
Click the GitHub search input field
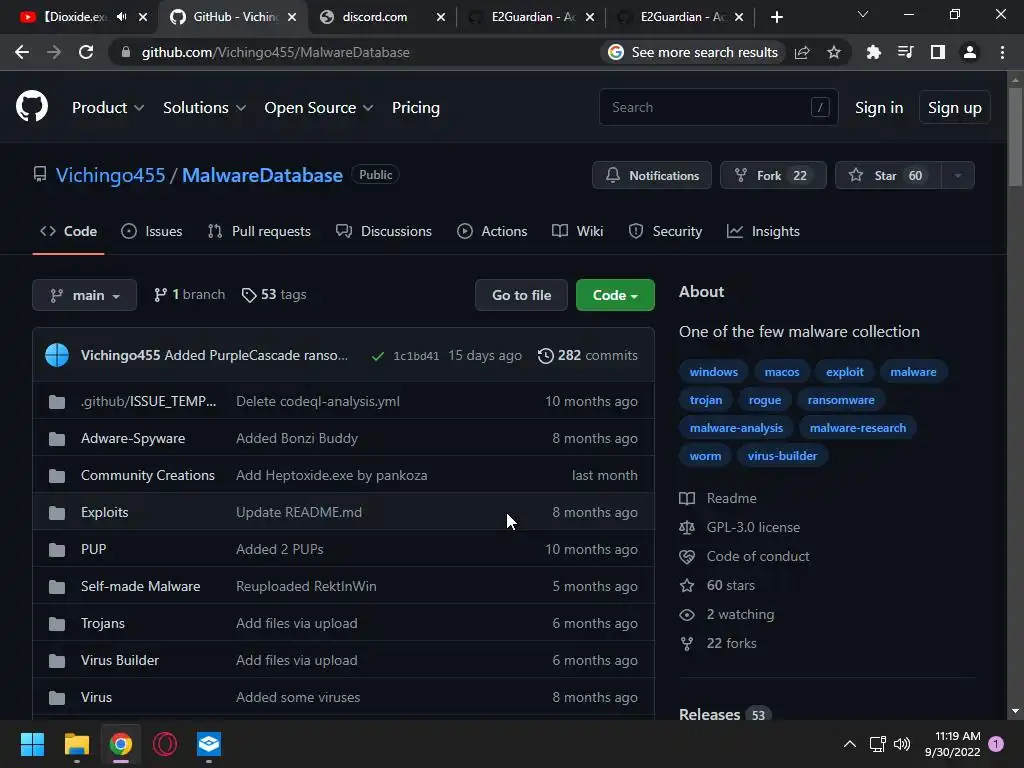(718, 107)
